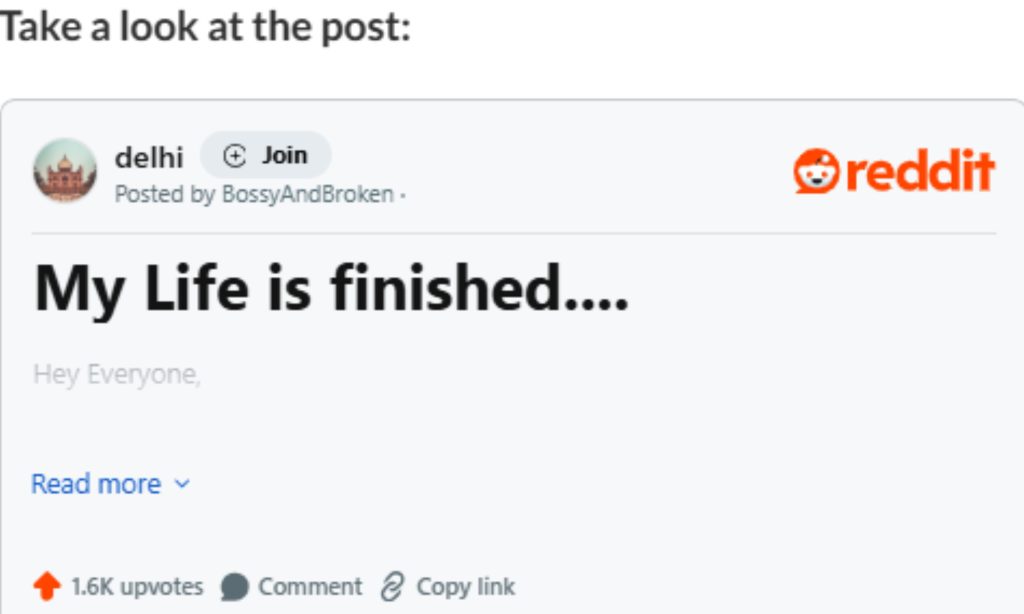This screenshot has height=614, width=1024.
Task: Open the delhi subreddit avatar
Action: (65, 170)
